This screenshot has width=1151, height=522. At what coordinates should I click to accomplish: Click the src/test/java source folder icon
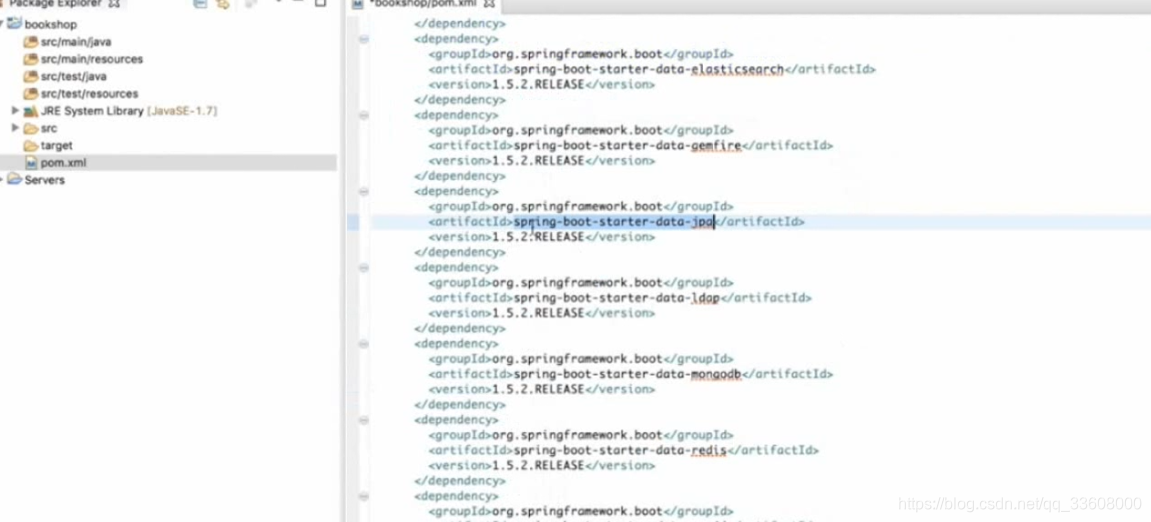(31, 76)
